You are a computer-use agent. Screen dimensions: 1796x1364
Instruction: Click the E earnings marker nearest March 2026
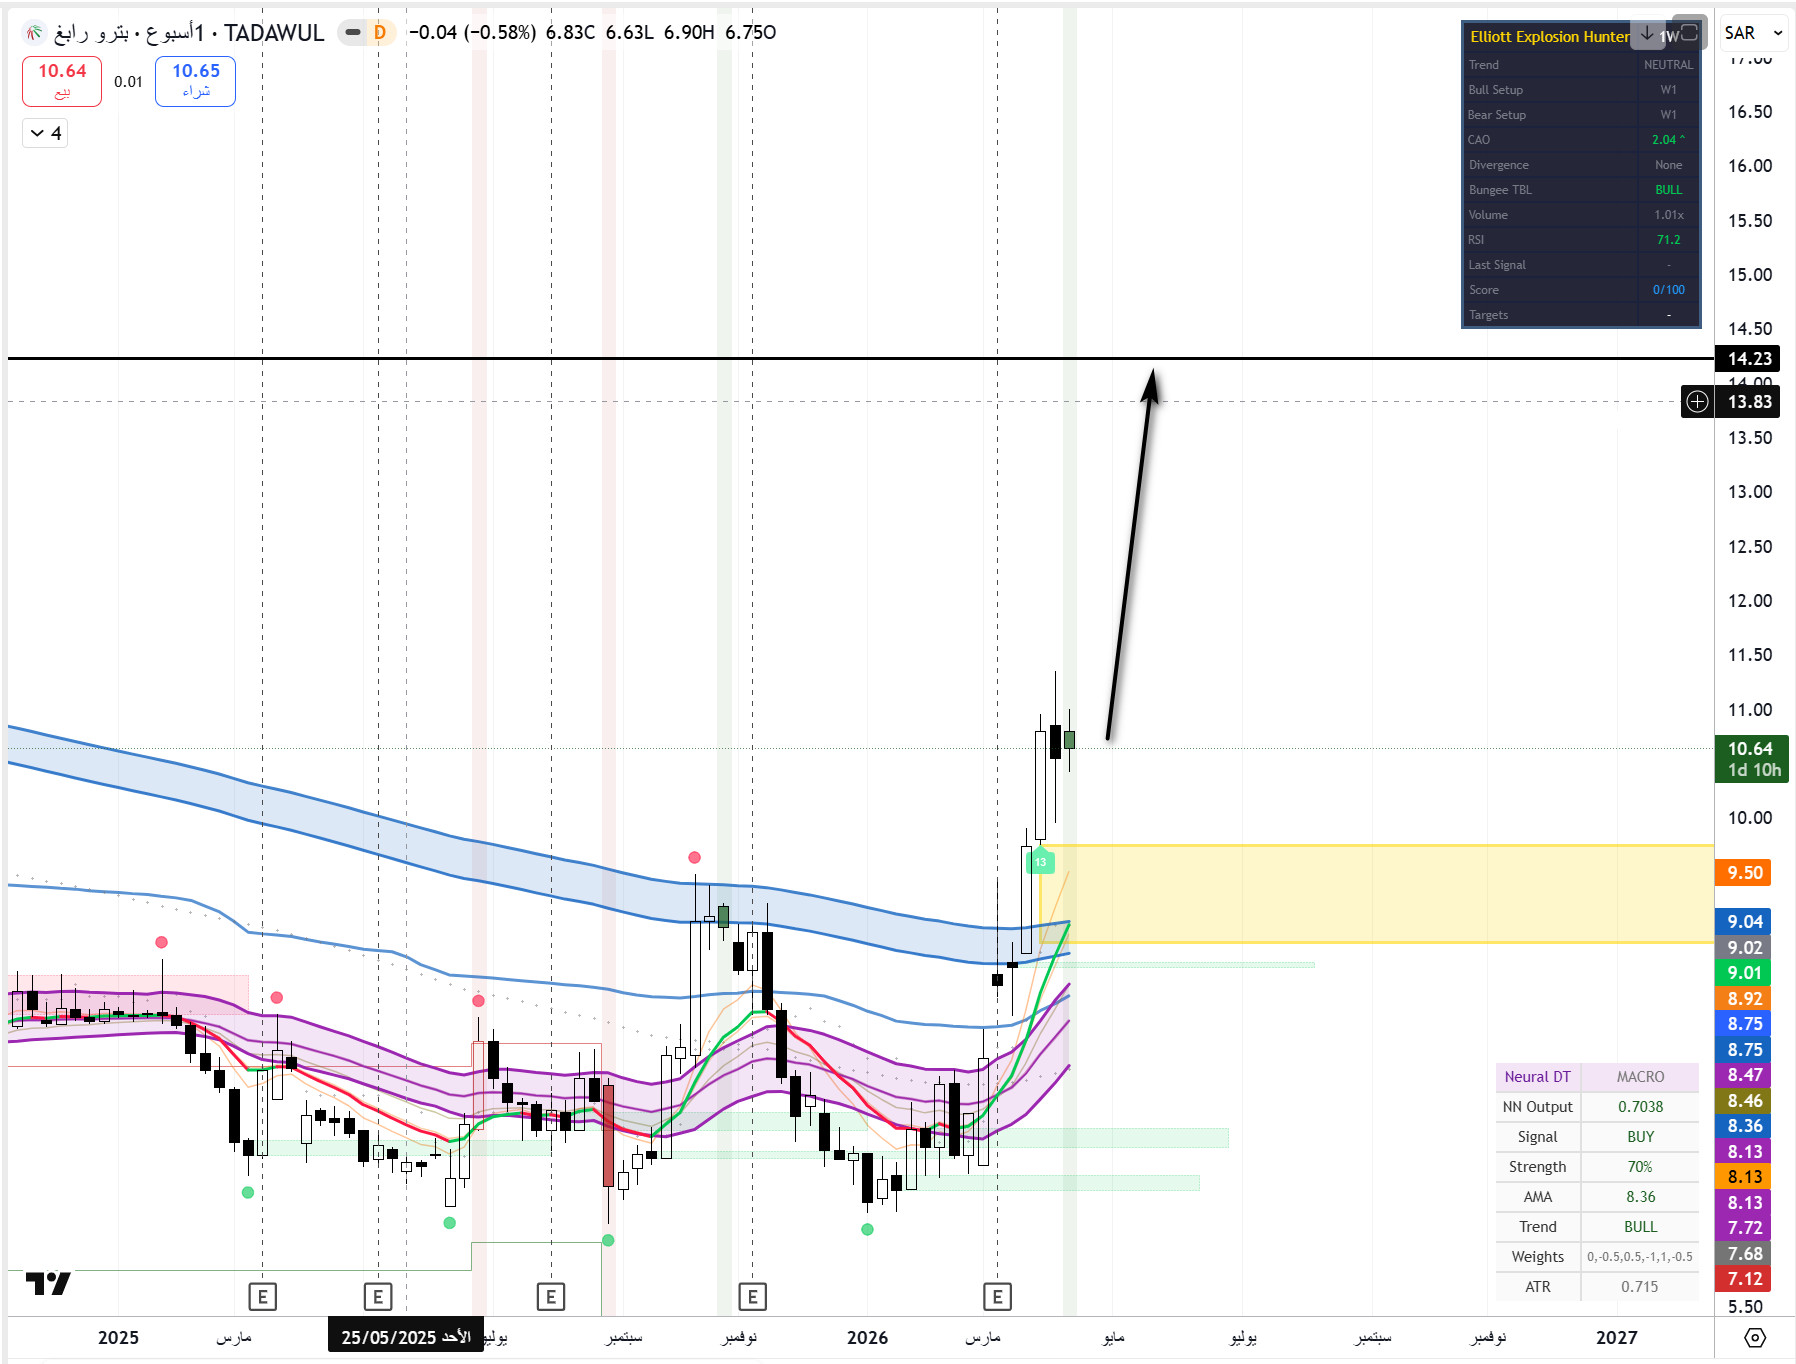click(997, 1297)
